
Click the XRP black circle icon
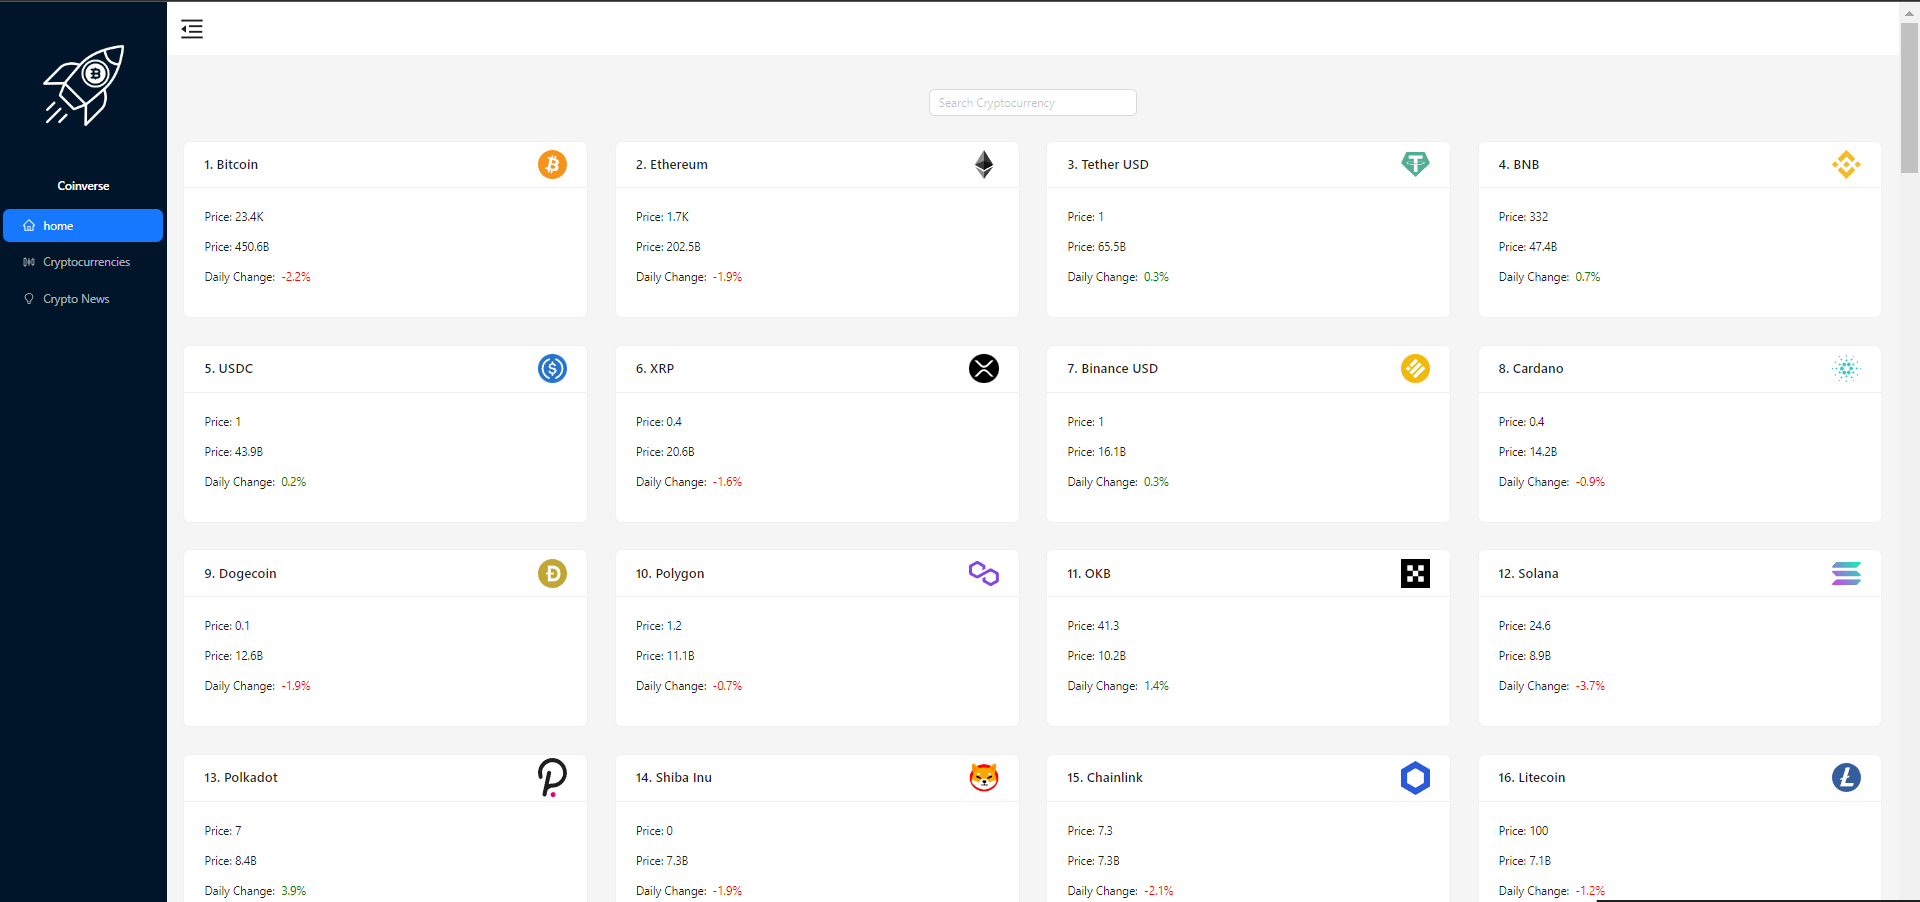[x=984, y=369]
